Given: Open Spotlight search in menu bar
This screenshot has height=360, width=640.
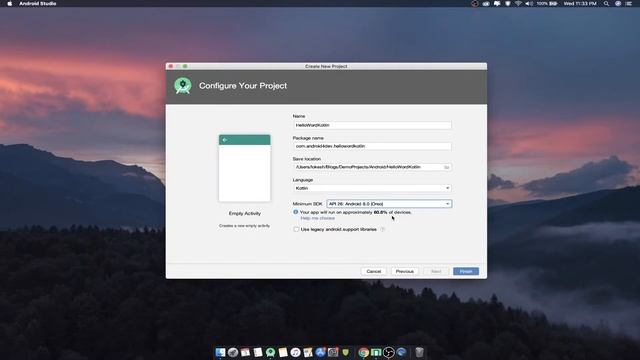Looking at the screenshot, I should pyautogui.click(x=607, y=3).
